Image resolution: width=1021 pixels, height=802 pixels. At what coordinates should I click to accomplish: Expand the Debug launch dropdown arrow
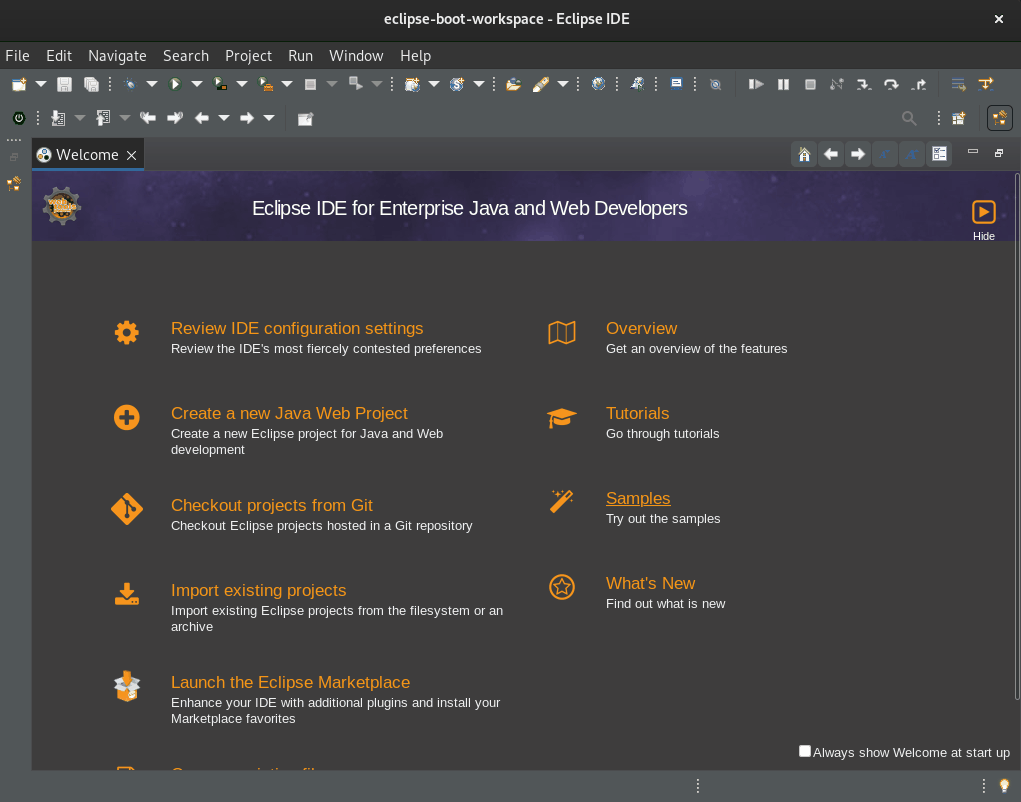tap(152, 84)
